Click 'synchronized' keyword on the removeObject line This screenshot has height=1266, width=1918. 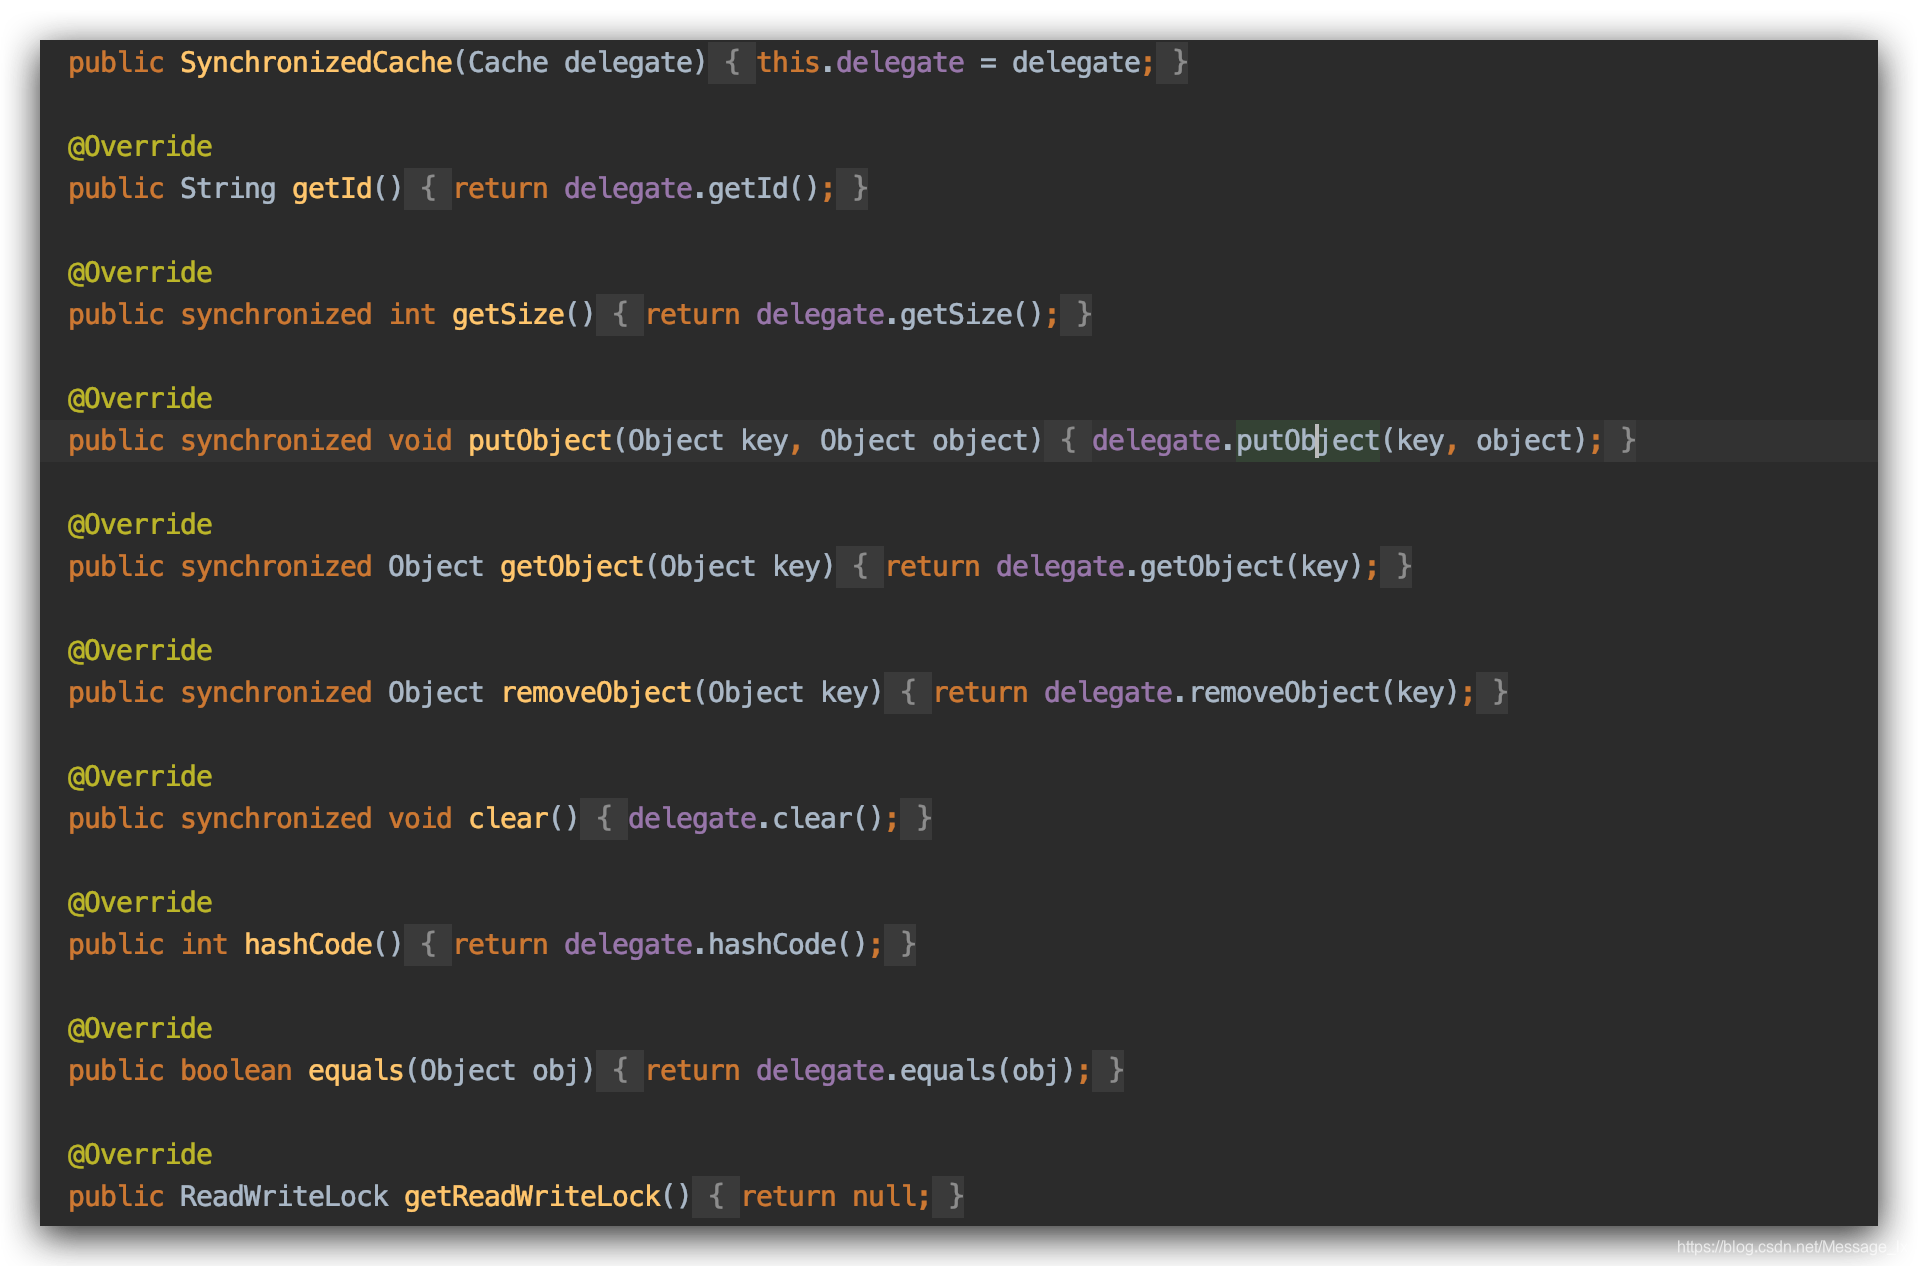pyautogui.click(x=276, y=693)
